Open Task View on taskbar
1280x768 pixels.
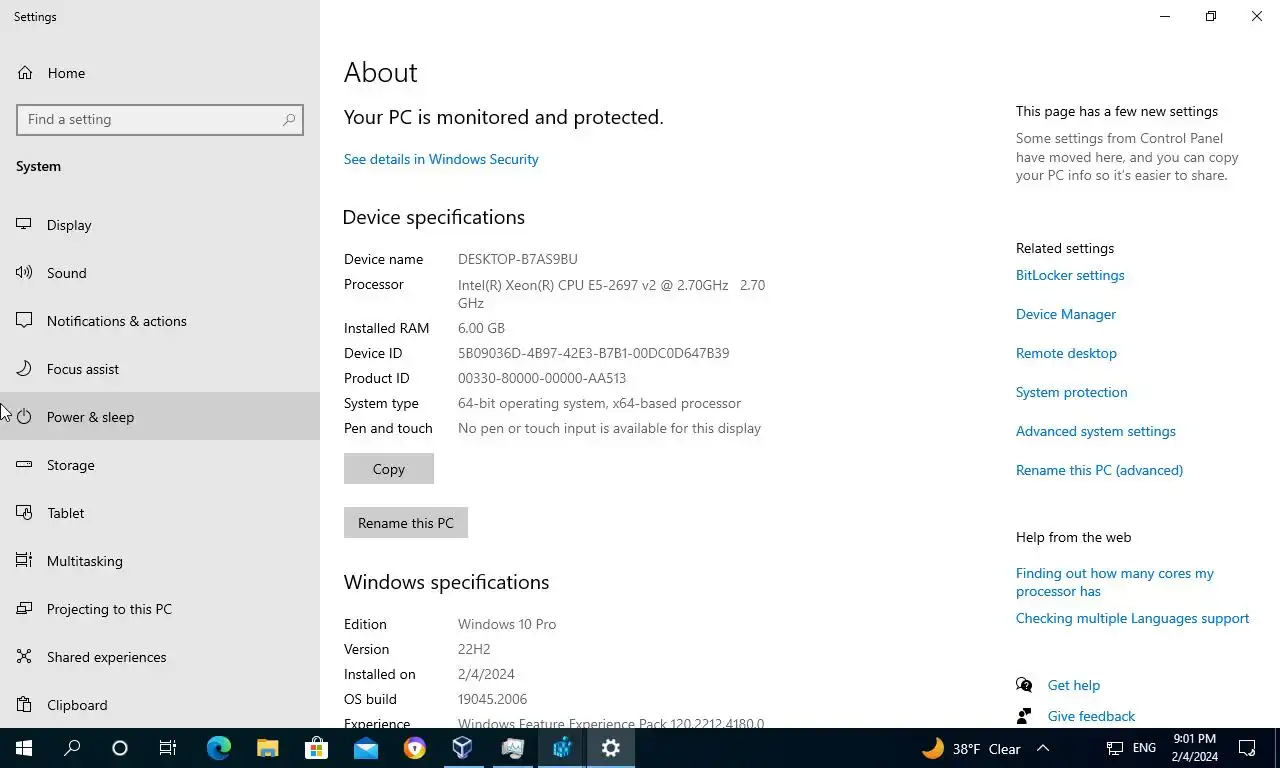click(168, 748)
